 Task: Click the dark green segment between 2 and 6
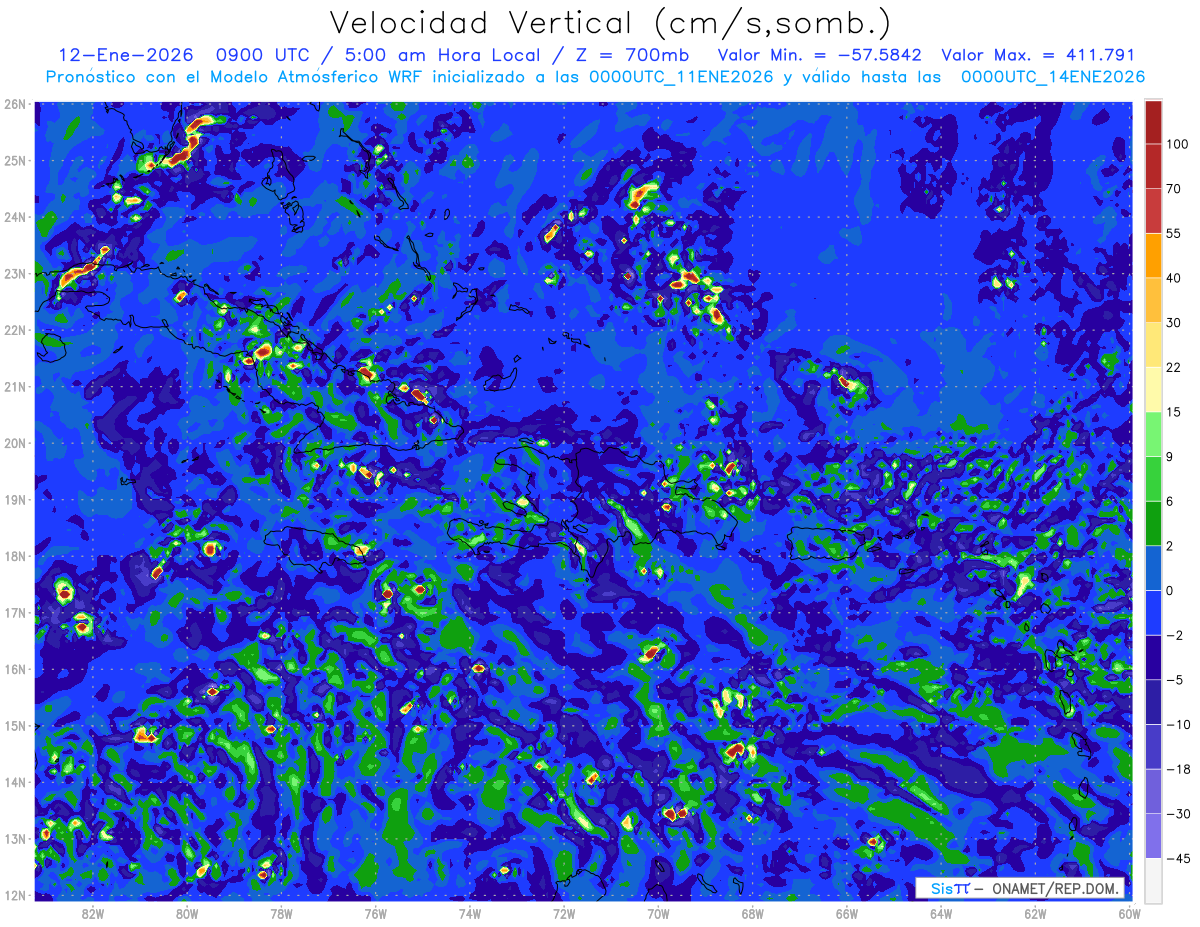pos(1153,523)
